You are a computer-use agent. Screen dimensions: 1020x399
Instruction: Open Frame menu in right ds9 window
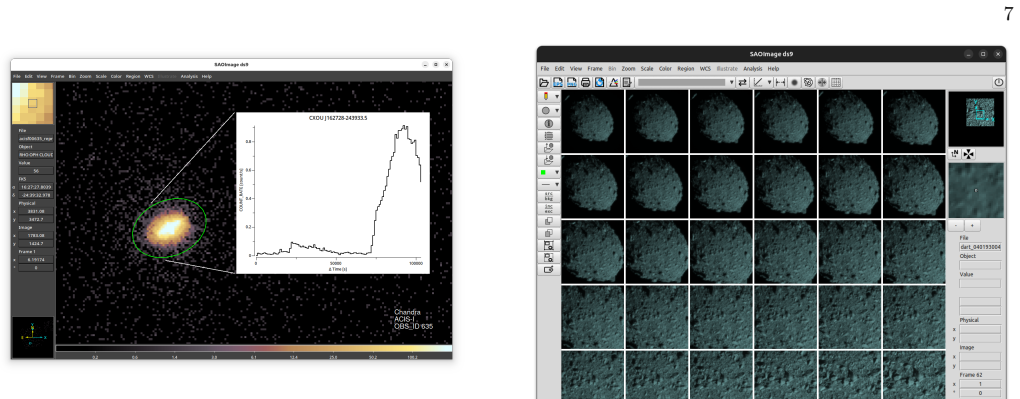click(x=595, y=68)
